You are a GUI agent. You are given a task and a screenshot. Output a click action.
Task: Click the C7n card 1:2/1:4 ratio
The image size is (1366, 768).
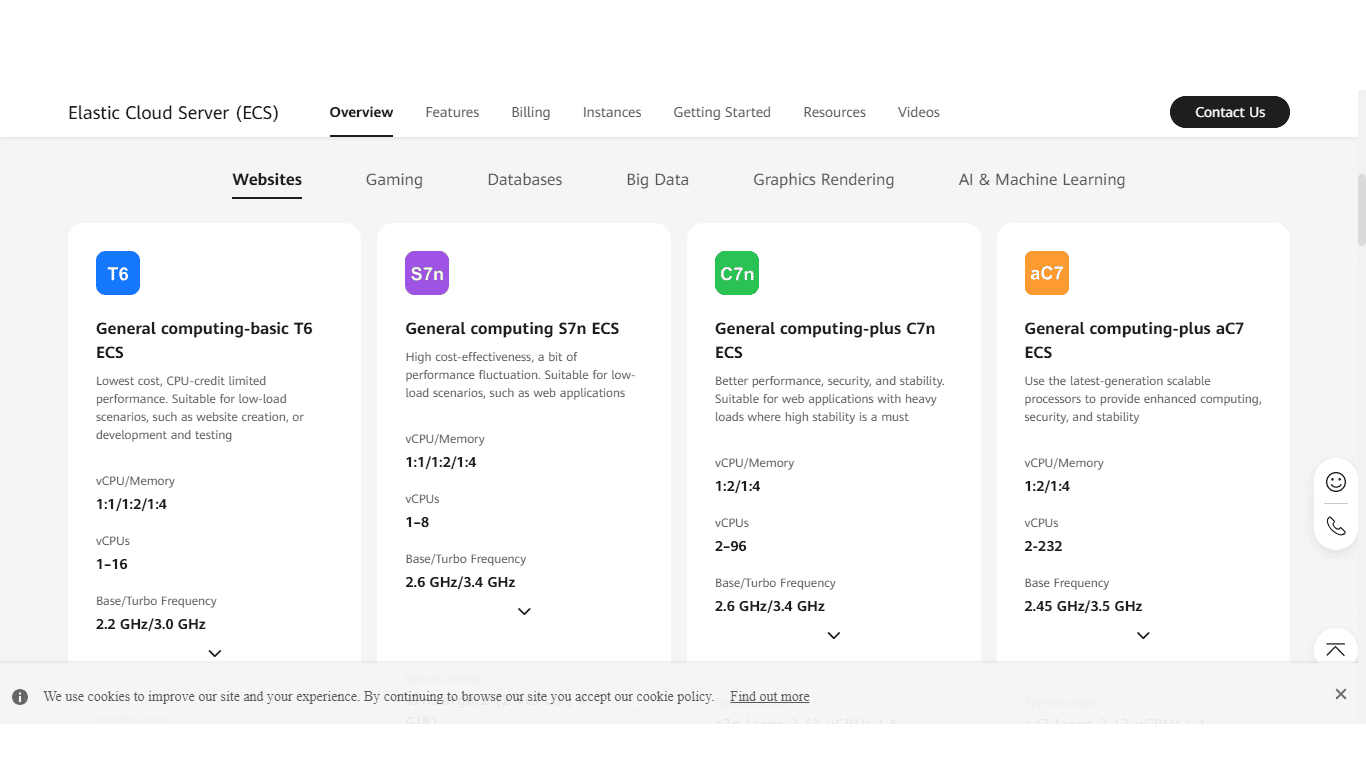[738, 486]
